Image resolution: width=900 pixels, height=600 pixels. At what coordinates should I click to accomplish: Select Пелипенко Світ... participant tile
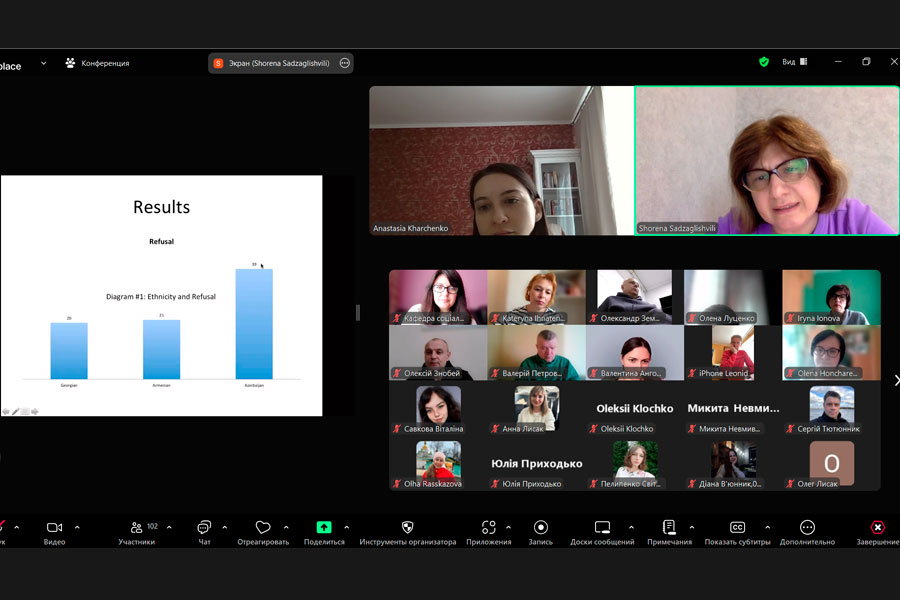point(635,463)
